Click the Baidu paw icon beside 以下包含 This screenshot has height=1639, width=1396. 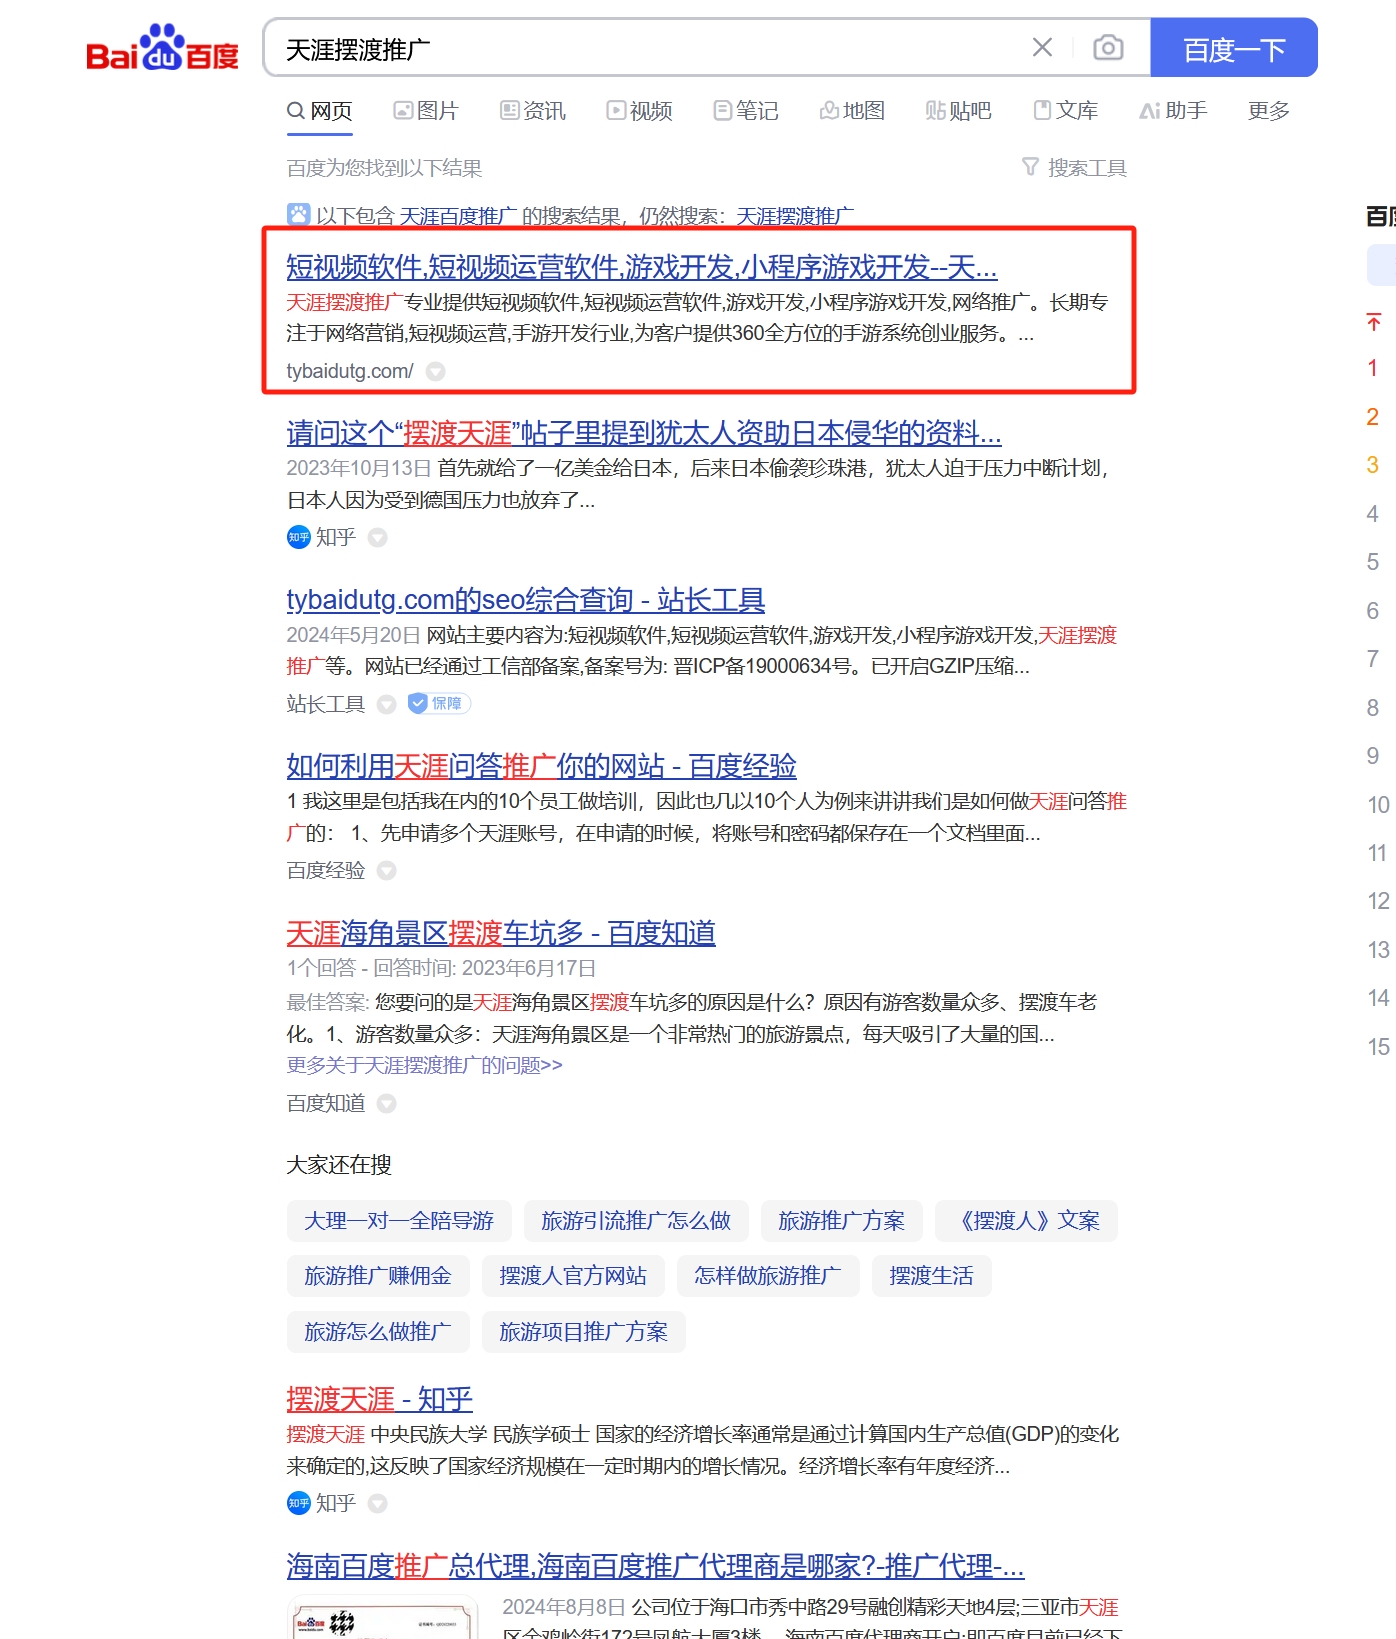click(298, 214)
